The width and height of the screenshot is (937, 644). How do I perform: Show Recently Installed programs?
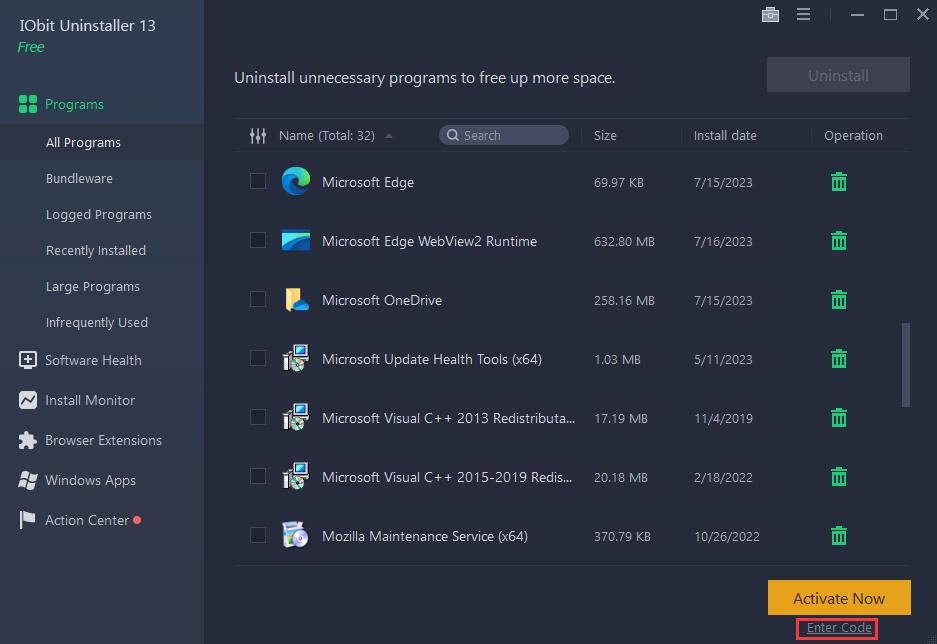[x=96, y=250]
